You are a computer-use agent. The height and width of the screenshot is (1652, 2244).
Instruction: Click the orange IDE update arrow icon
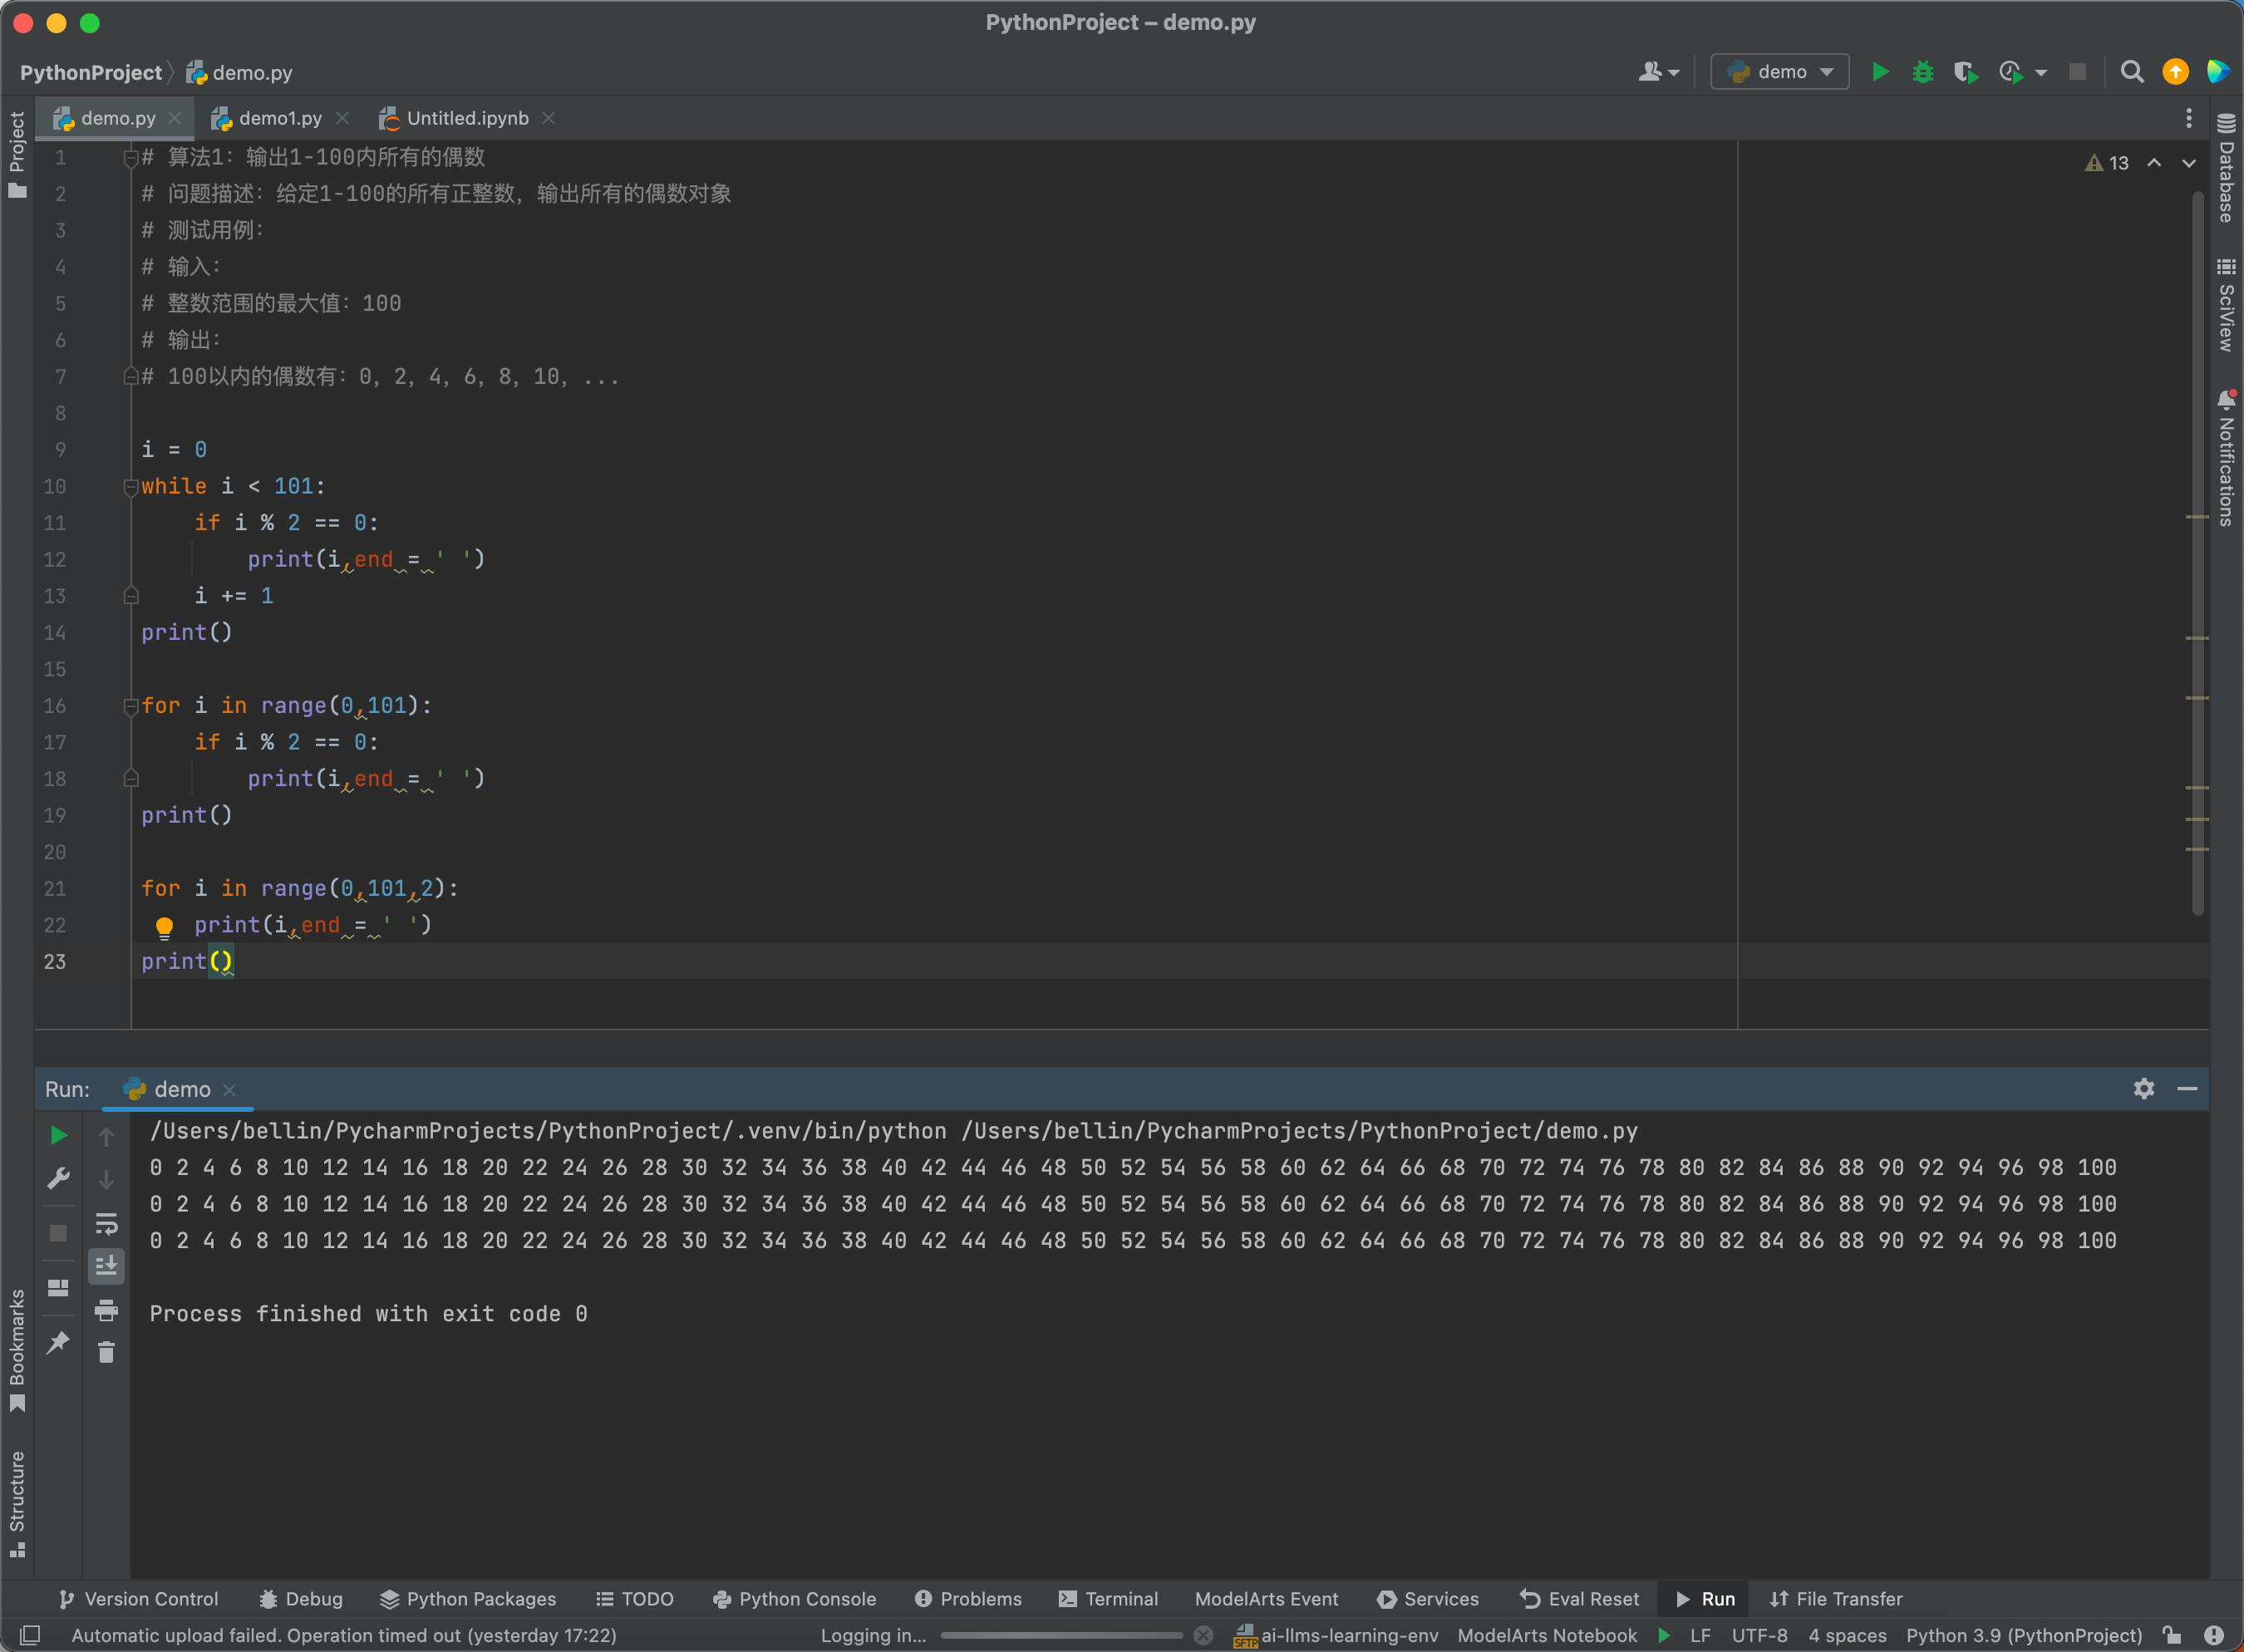coord(2175,72)
